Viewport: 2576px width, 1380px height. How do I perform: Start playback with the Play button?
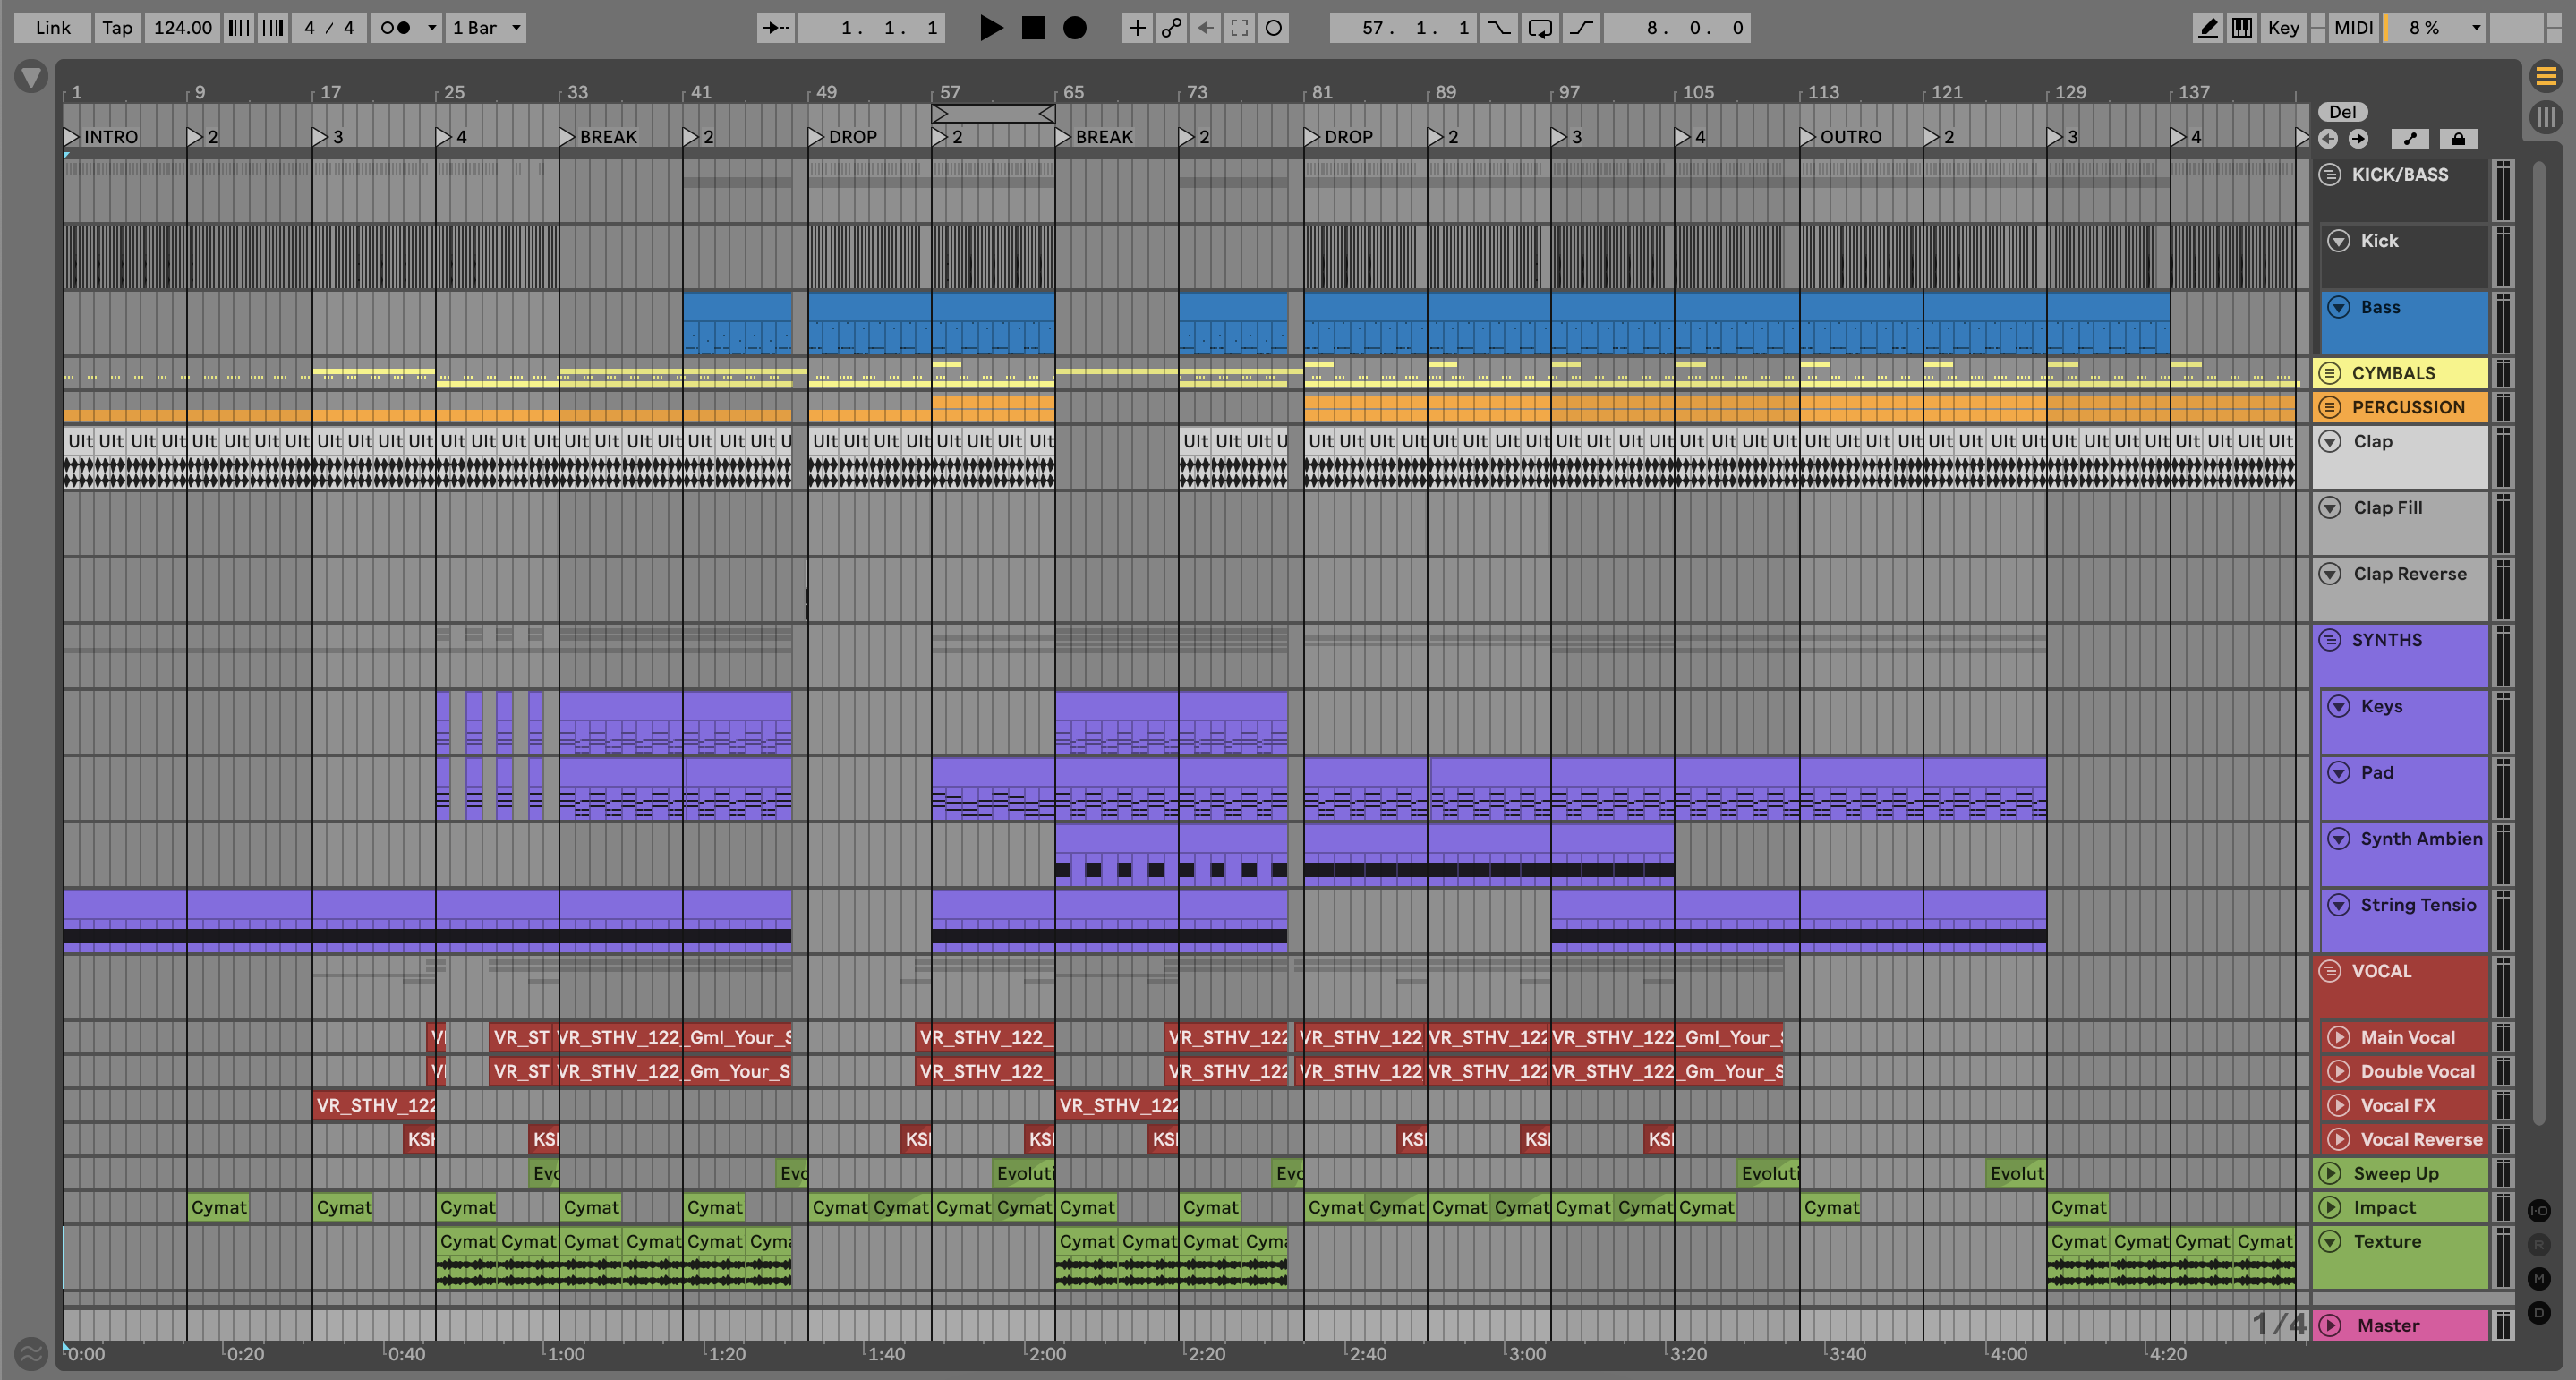(990, 28)
